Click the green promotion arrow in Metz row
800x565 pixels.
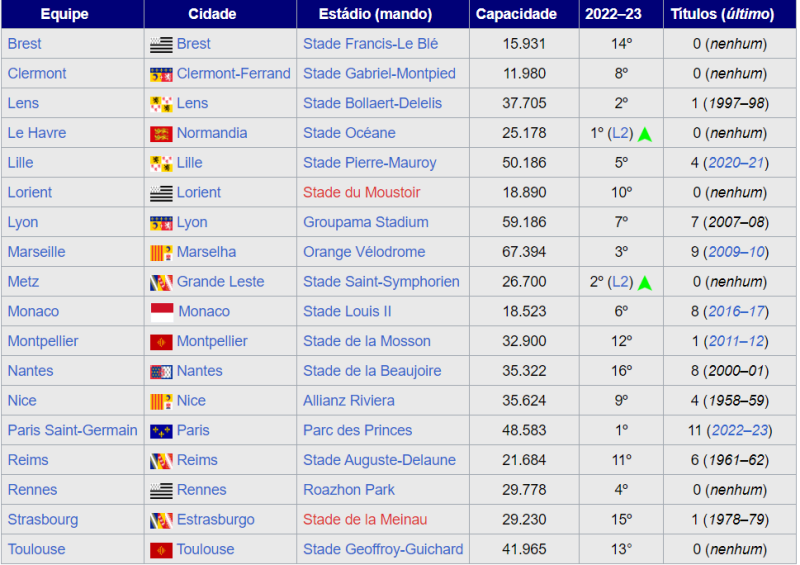click(645, 283)
